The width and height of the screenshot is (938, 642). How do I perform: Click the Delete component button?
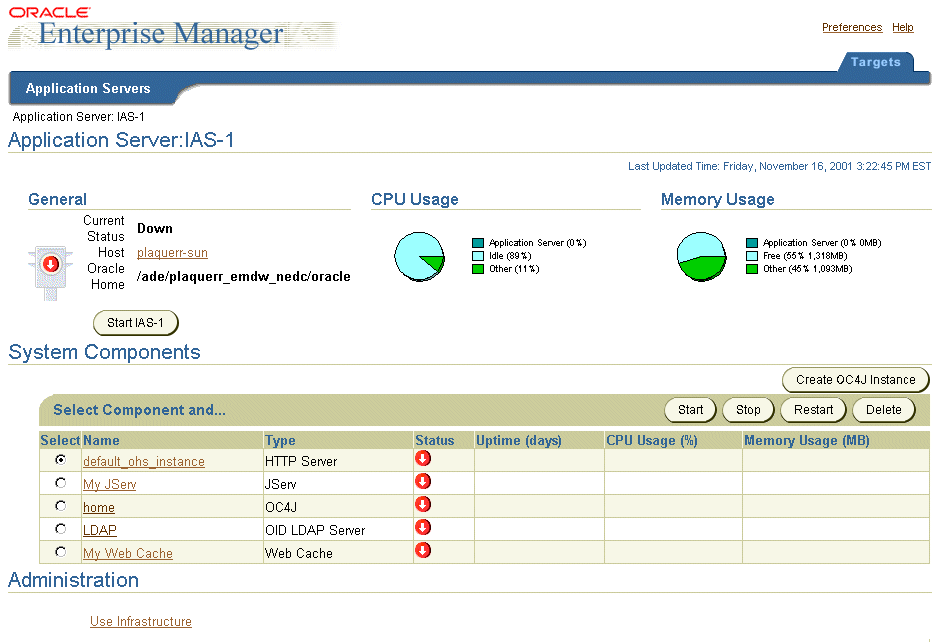(884, 410)
